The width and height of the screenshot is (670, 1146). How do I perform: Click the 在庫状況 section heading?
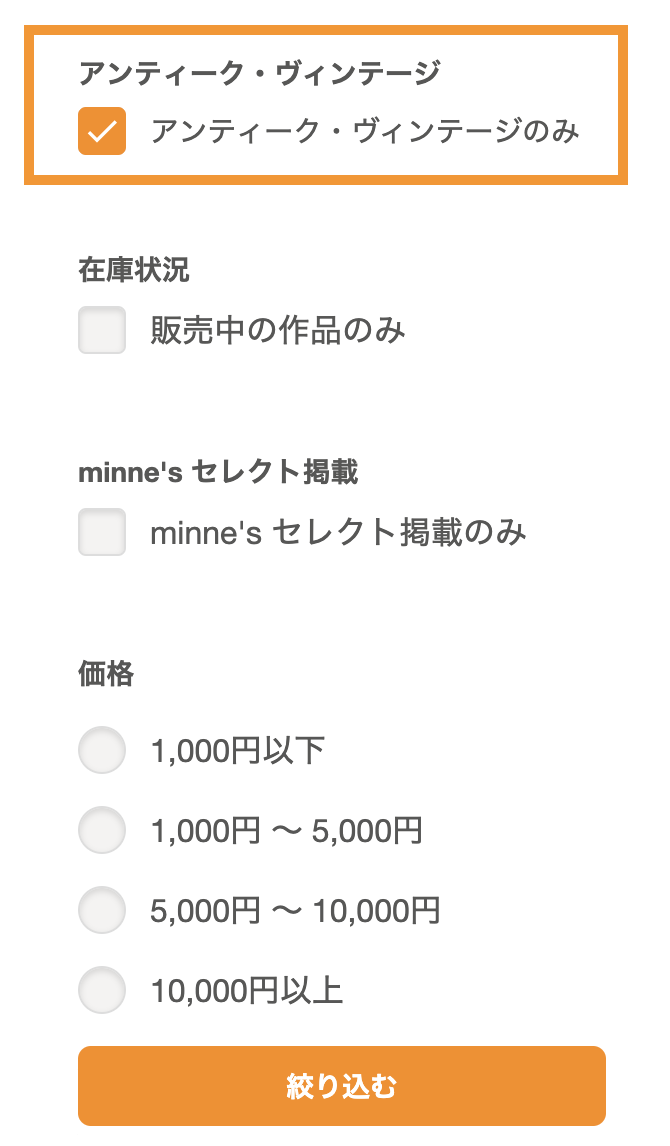click(x=117, y=268)
